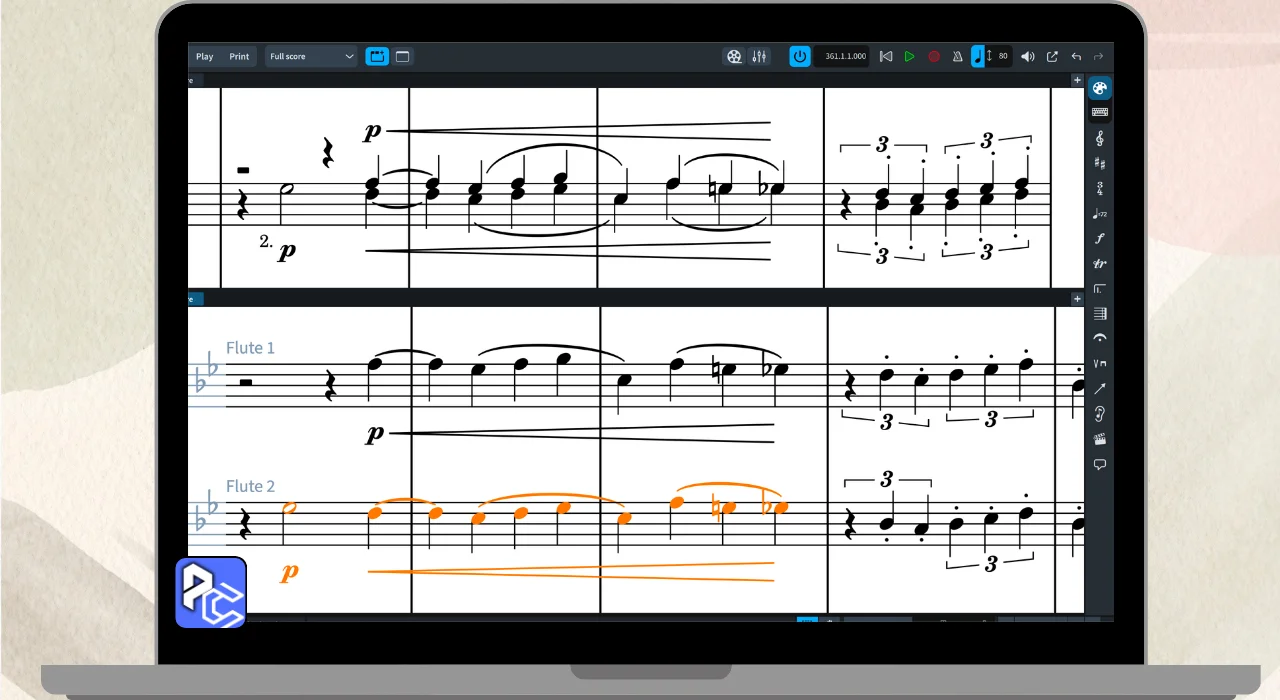Screen dimensions: 1280x700
Task: Toggle the metronome click
Action: click(957, 57)
